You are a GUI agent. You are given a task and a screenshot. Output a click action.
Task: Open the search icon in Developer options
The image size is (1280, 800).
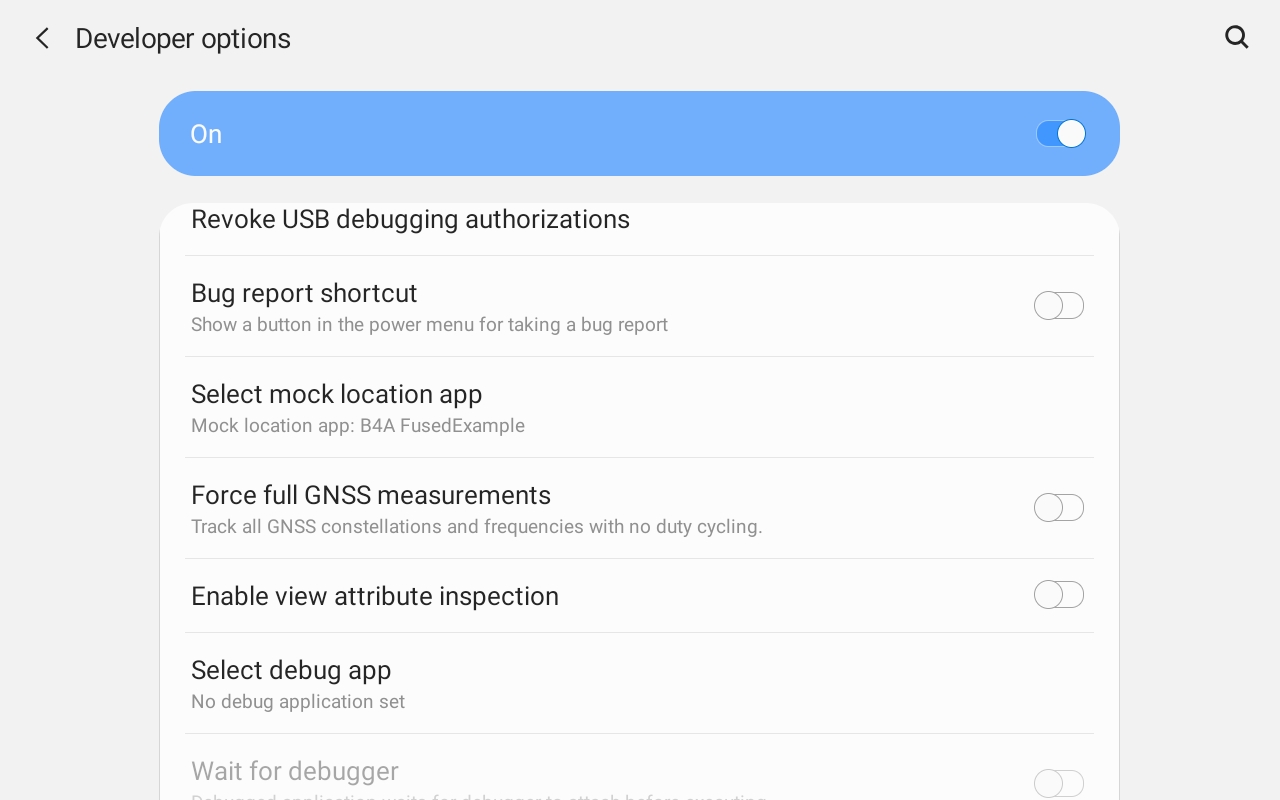click(1237, 37)
